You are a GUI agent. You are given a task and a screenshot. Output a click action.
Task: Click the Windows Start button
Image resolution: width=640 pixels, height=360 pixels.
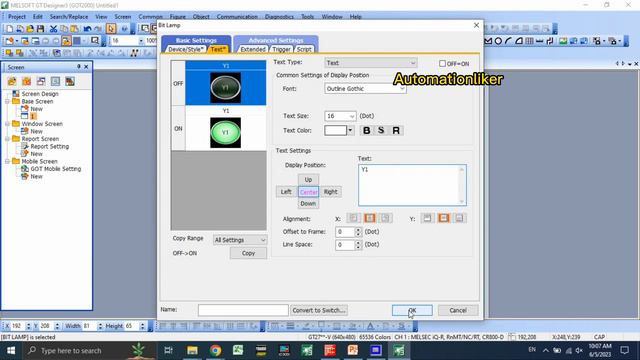11,351
